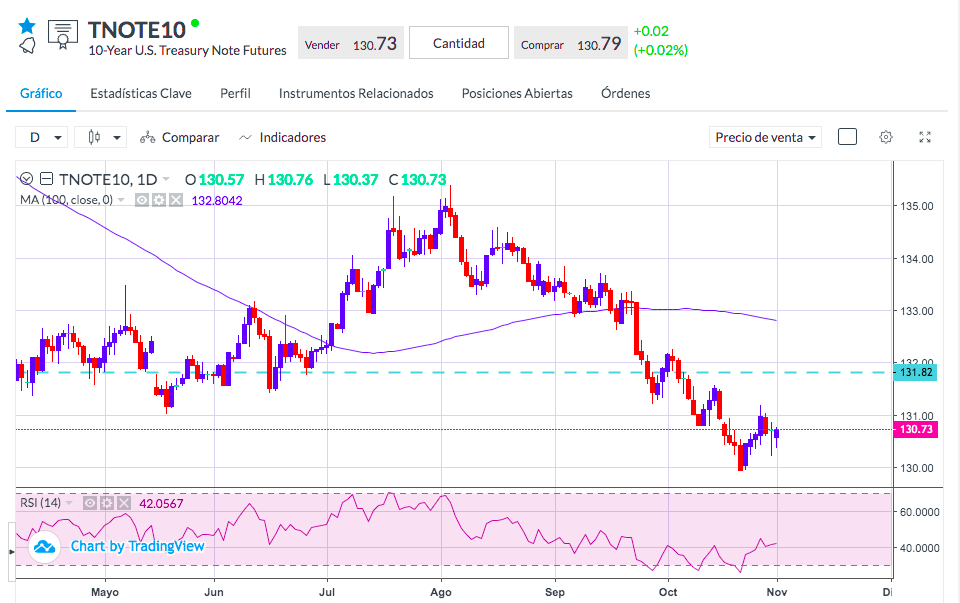
Task: Hide the MA indicator with the eye icon
Action: [141, 200]
